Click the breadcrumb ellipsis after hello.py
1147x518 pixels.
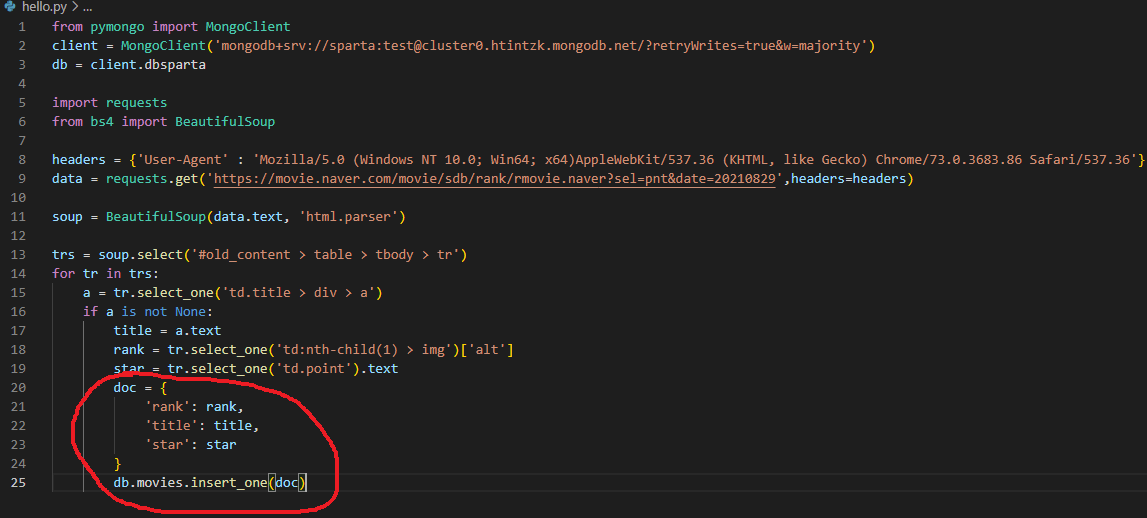[x=87, y=9]
